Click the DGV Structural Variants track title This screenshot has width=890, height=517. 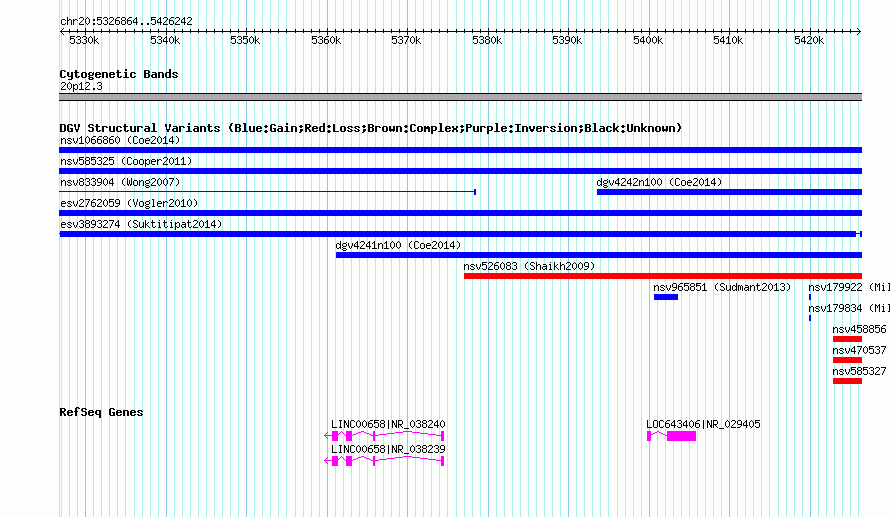[x=371, y=128]
